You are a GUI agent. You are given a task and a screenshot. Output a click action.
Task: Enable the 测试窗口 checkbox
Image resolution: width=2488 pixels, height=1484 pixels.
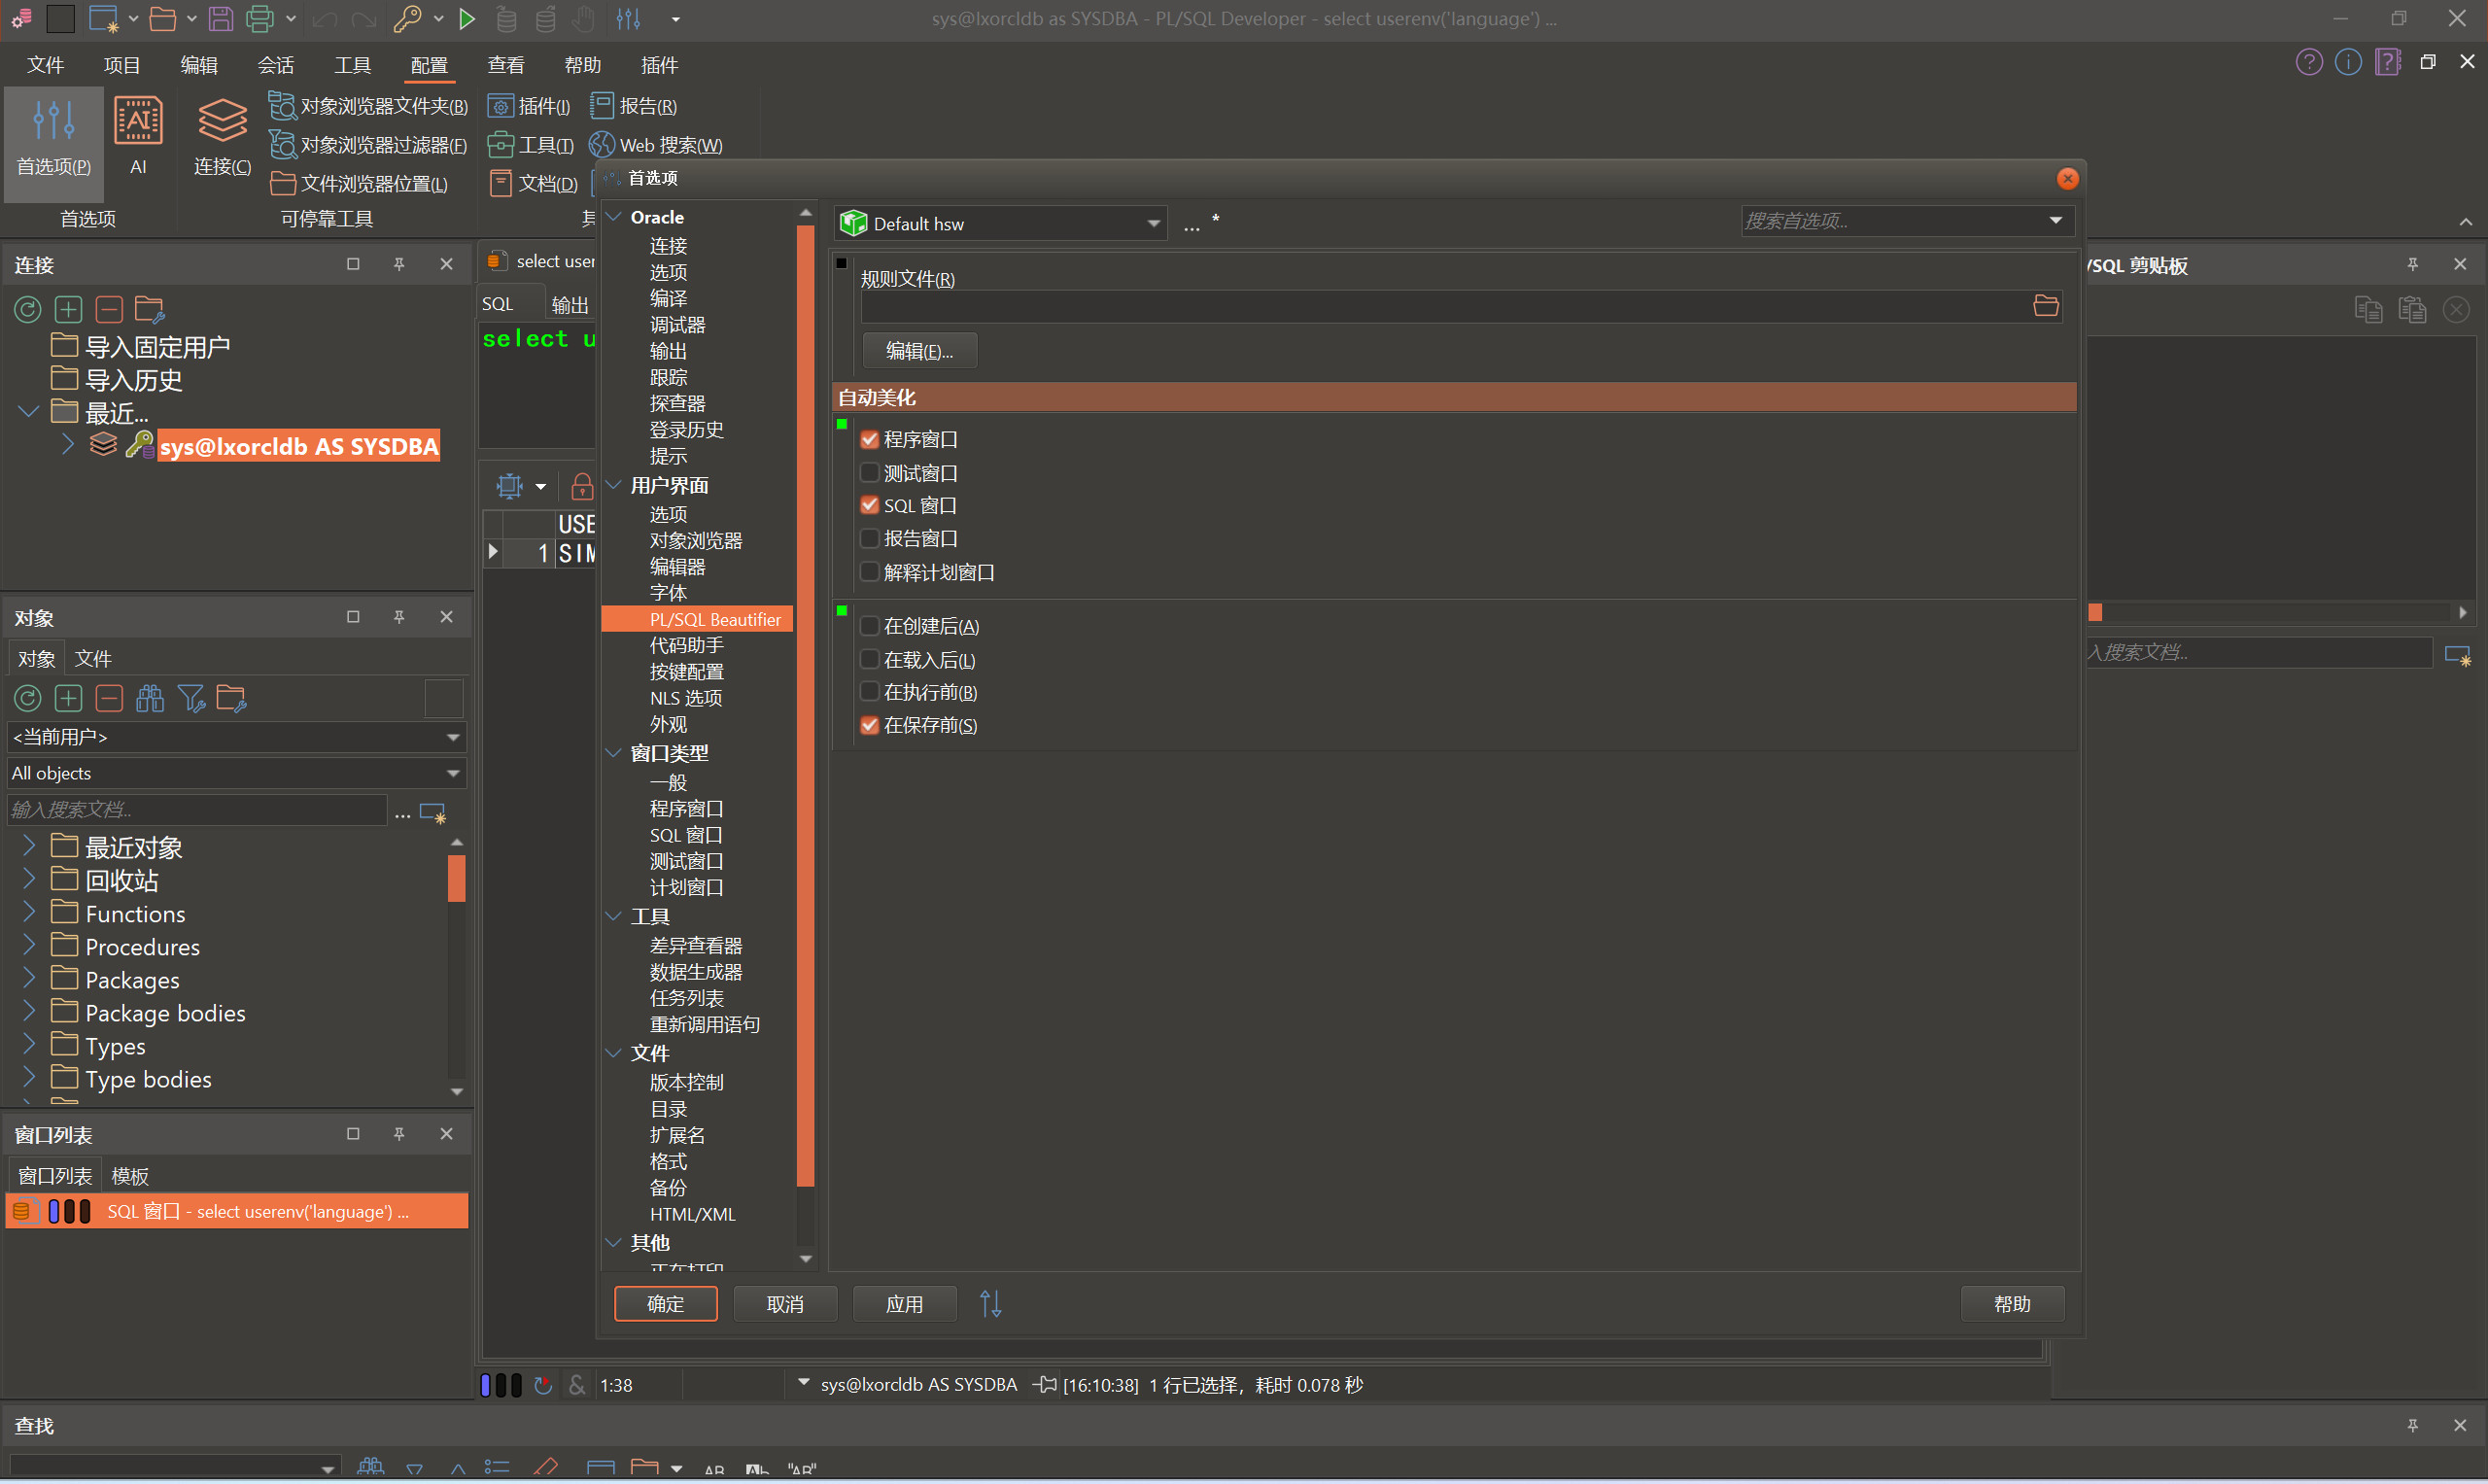pos(870,472)
